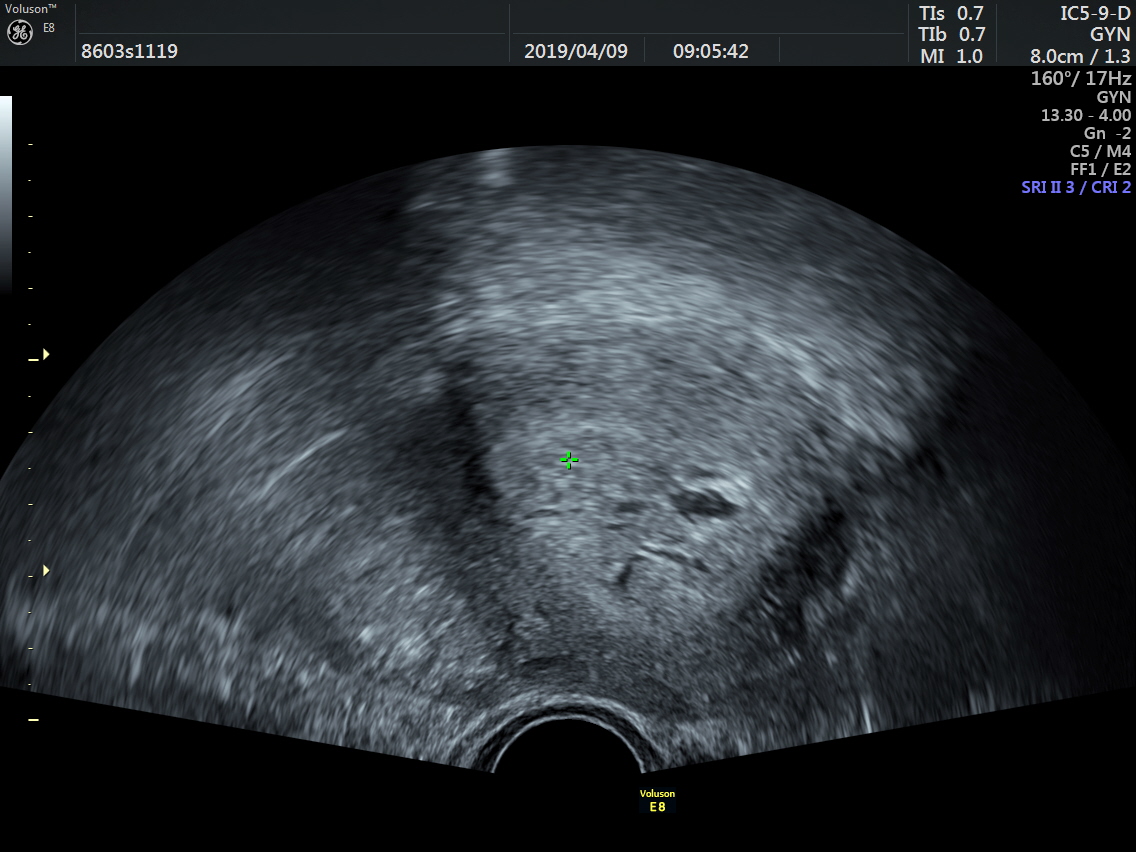Click the dark probe tip semicircle at bottom
Image resolution: width=1136 pixels, height=852 pixels.
click(x=567, y=748)
